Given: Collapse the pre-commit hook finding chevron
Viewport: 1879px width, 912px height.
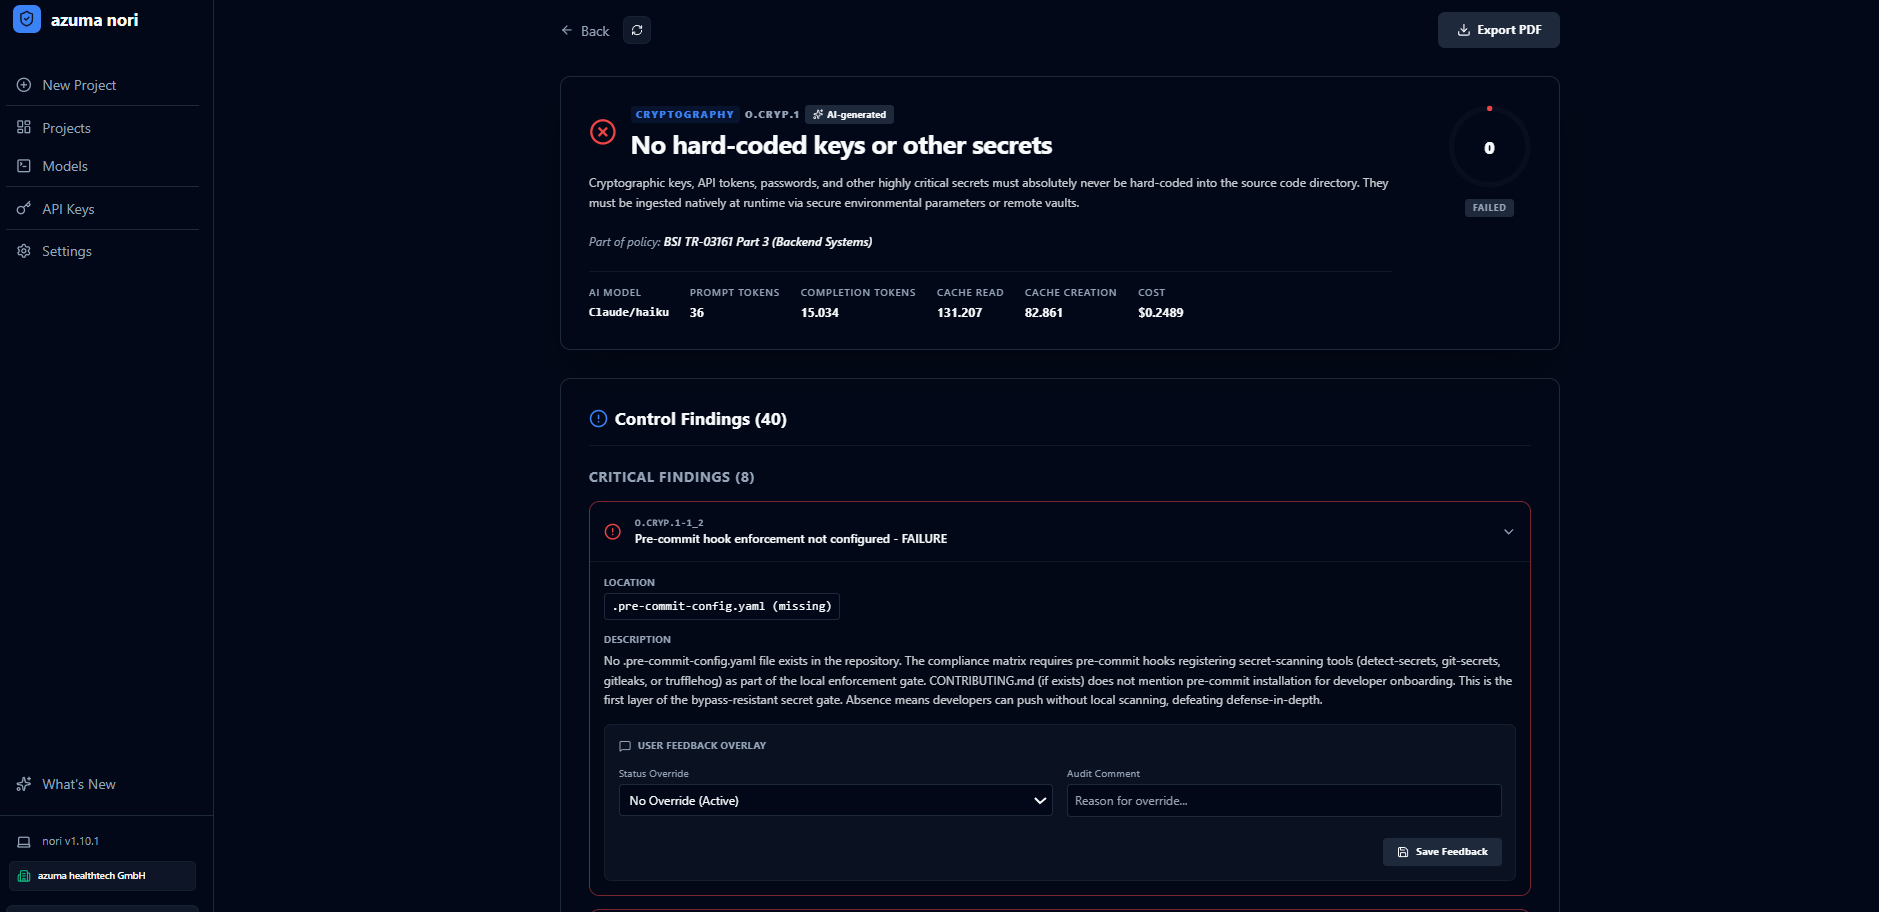Looking at the screenshot, I should (1509, 532).
